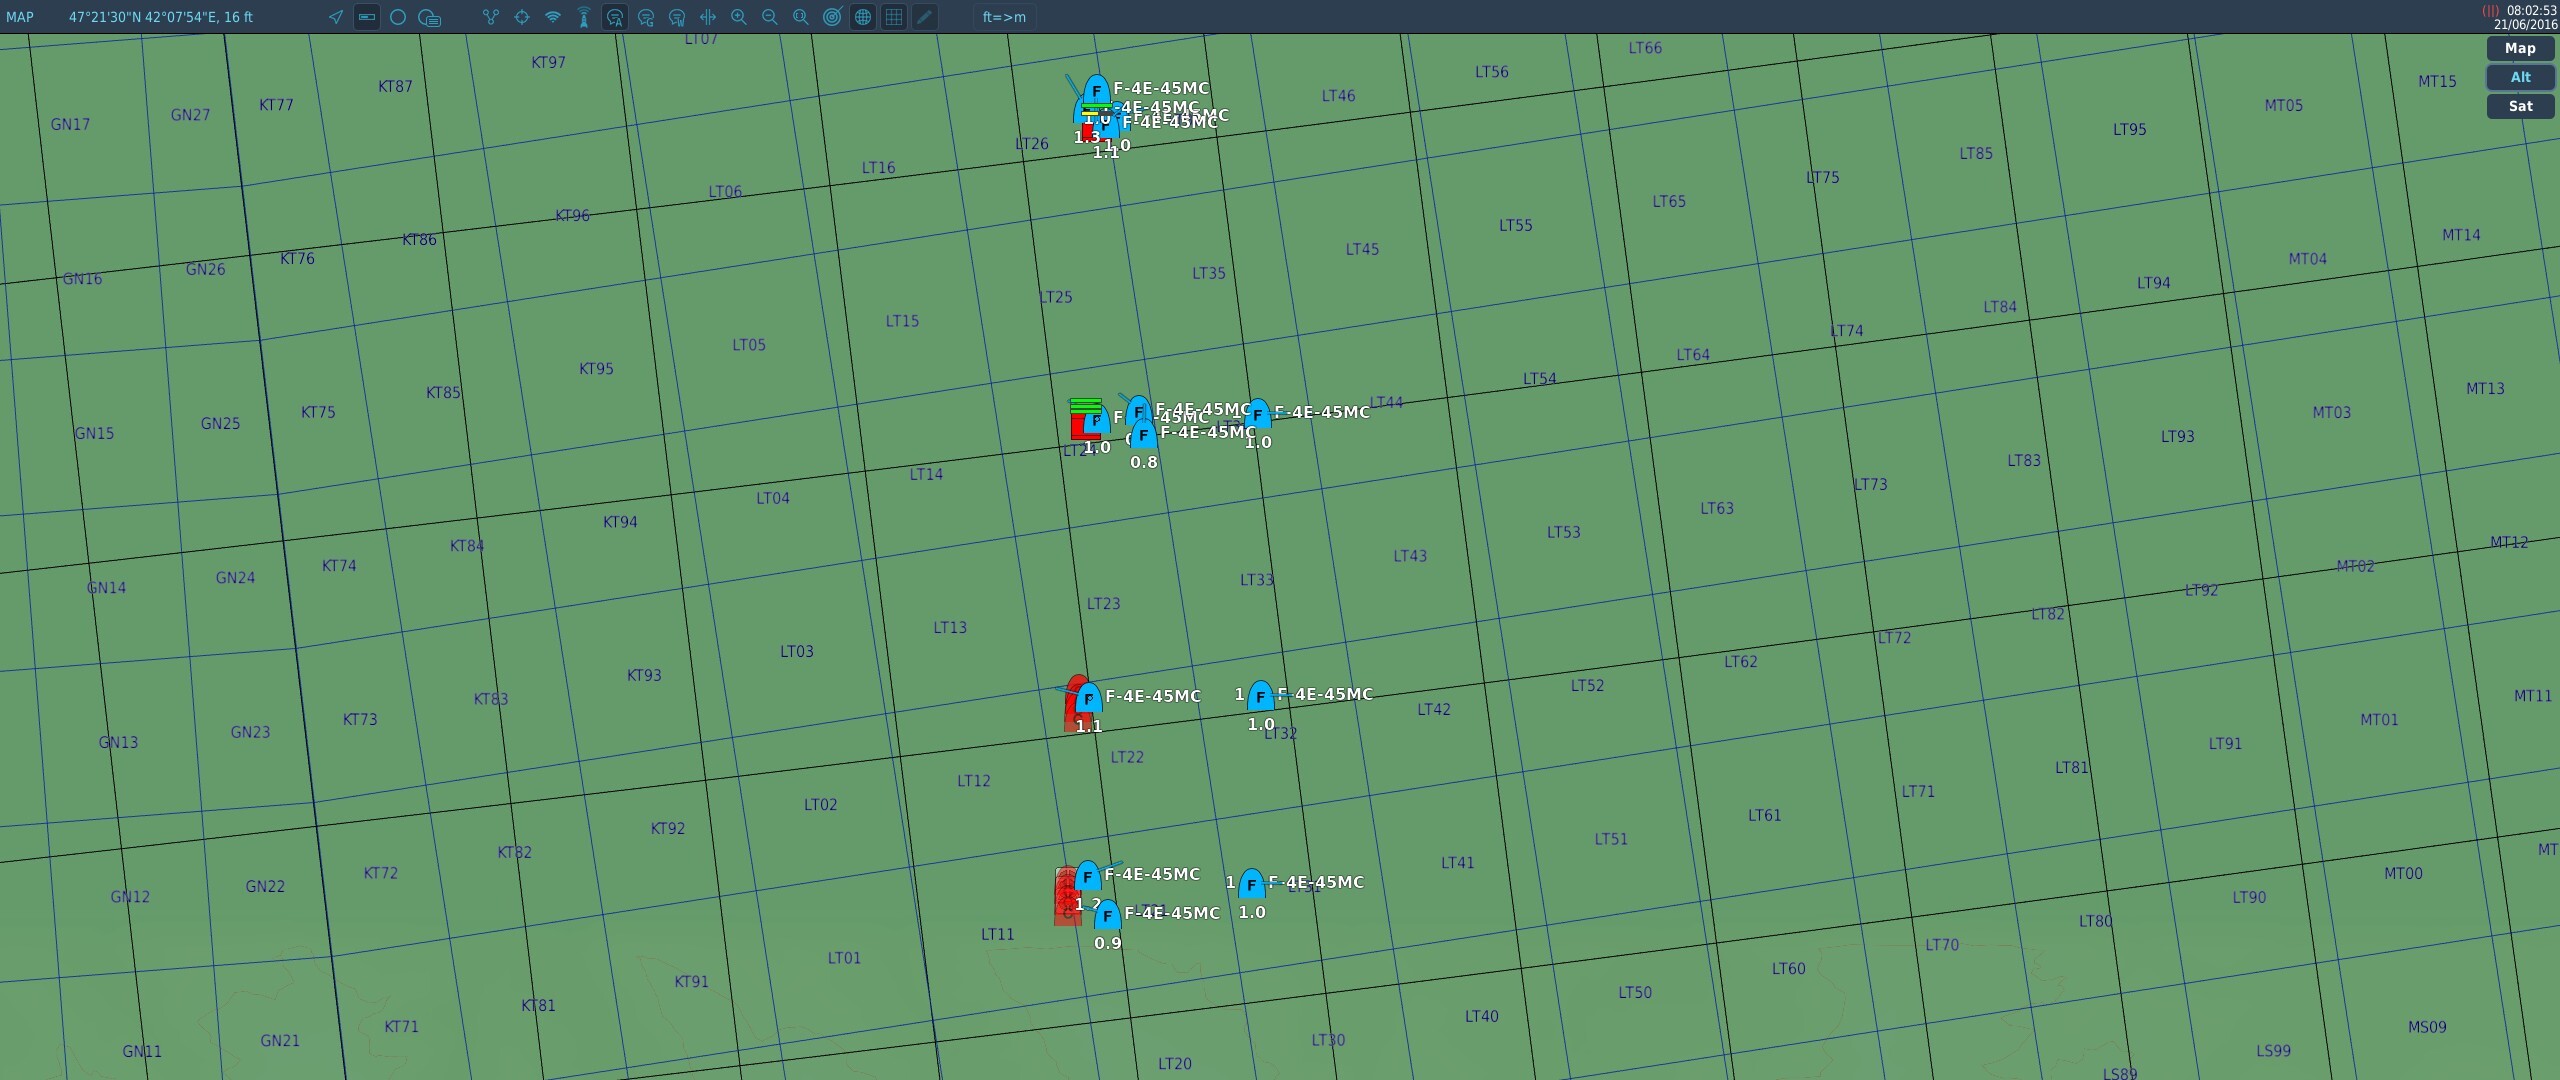Click the MS09 grid label

[x=2427, y=1027]
